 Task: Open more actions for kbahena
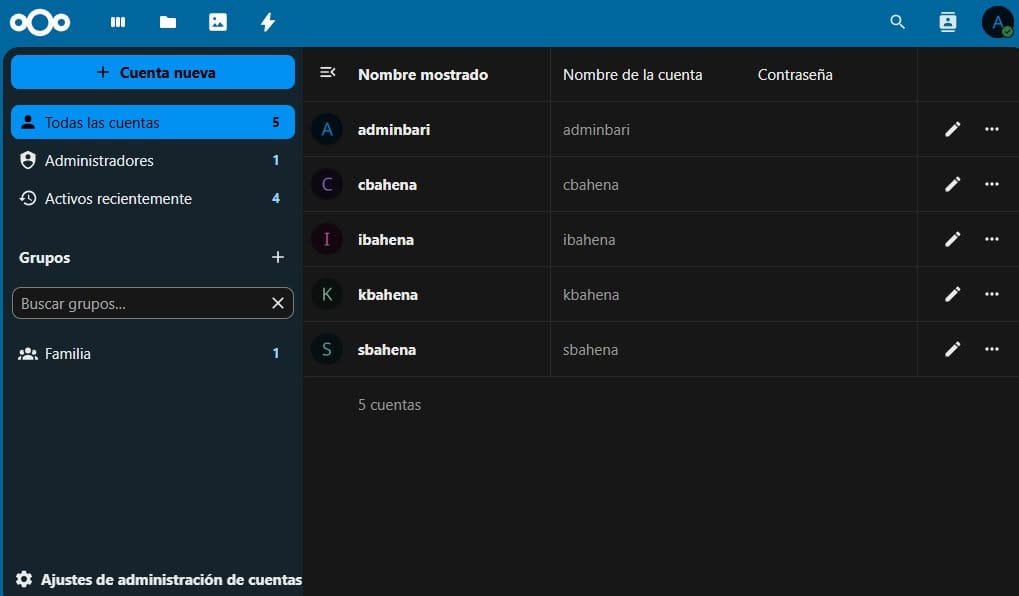(992, 294)
